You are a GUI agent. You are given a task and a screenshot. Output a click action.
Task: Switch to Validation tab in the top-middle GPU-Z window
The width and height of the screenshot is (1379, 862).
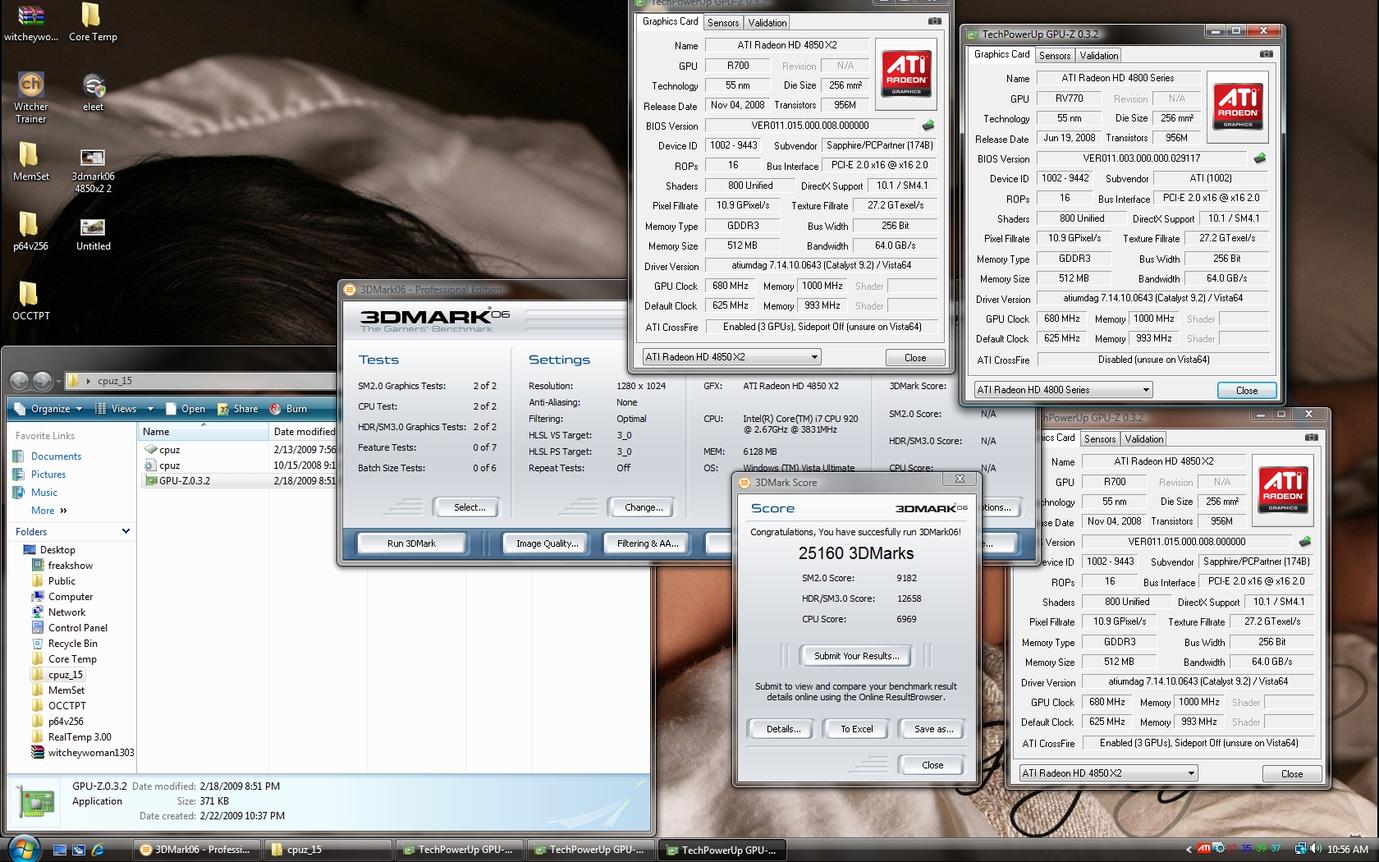pos(767,22)
